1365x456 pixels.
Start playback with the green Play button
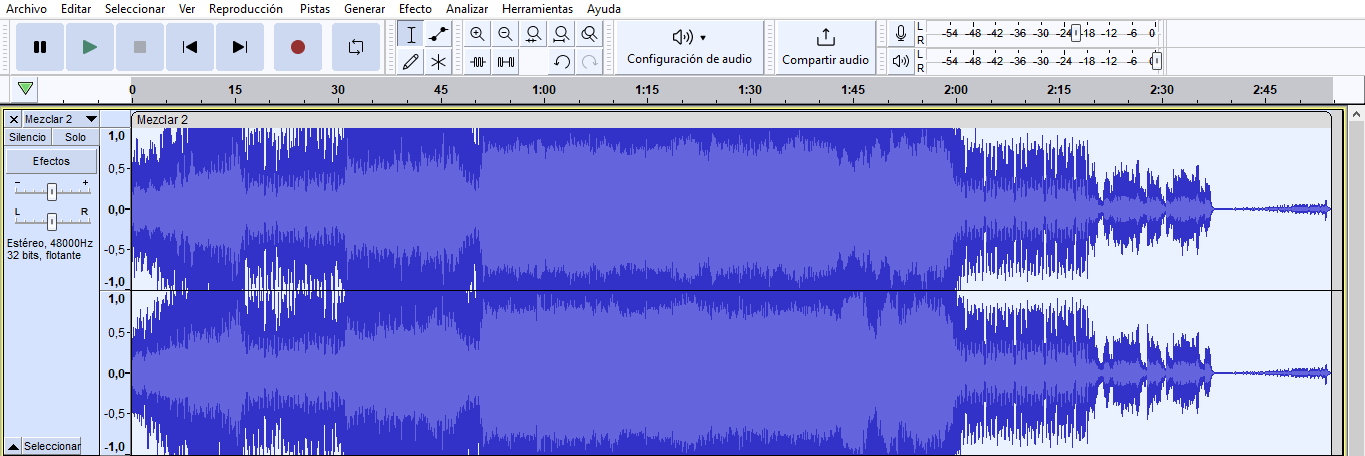[90, 47]
